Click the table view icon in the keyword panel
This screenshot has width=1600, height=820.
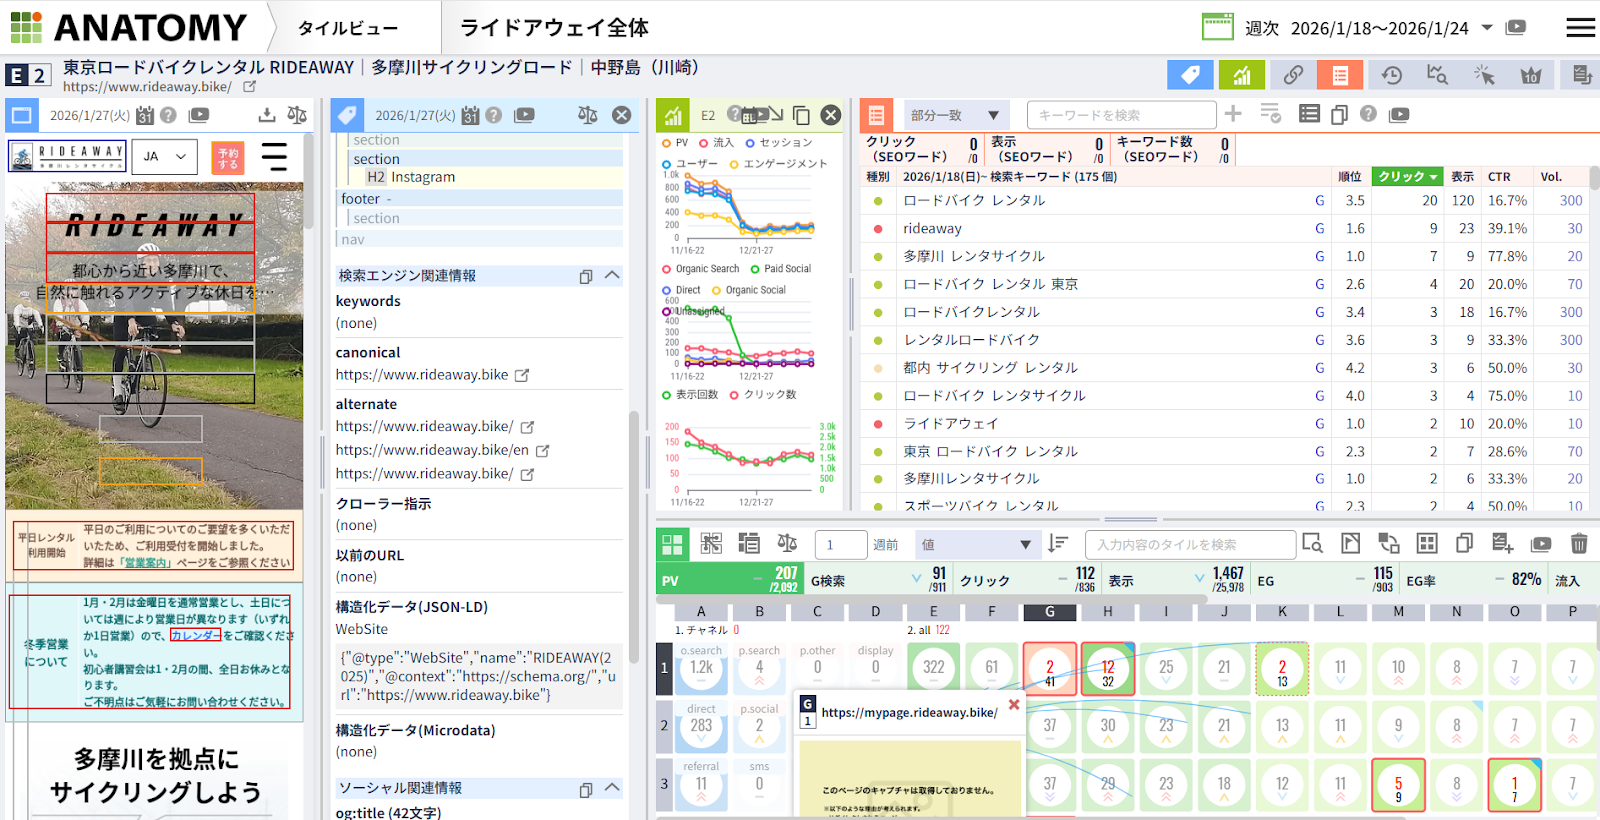tap(1309, 114)
